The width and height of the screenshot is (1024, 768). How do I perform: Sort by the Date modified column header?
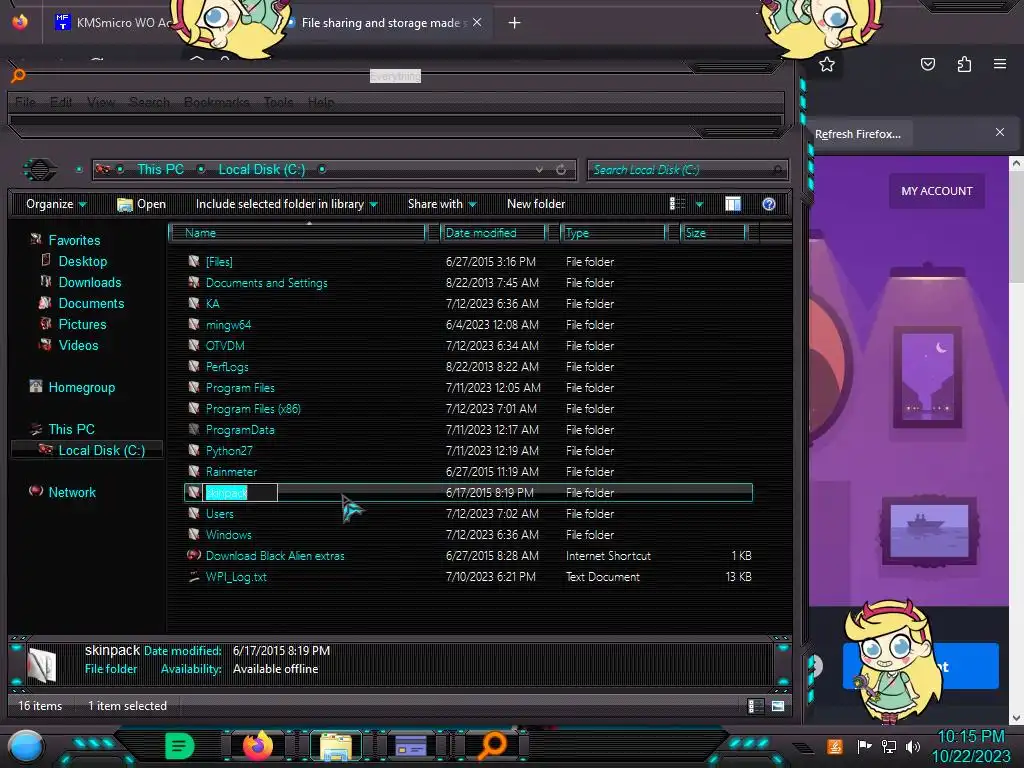point(493,233)
